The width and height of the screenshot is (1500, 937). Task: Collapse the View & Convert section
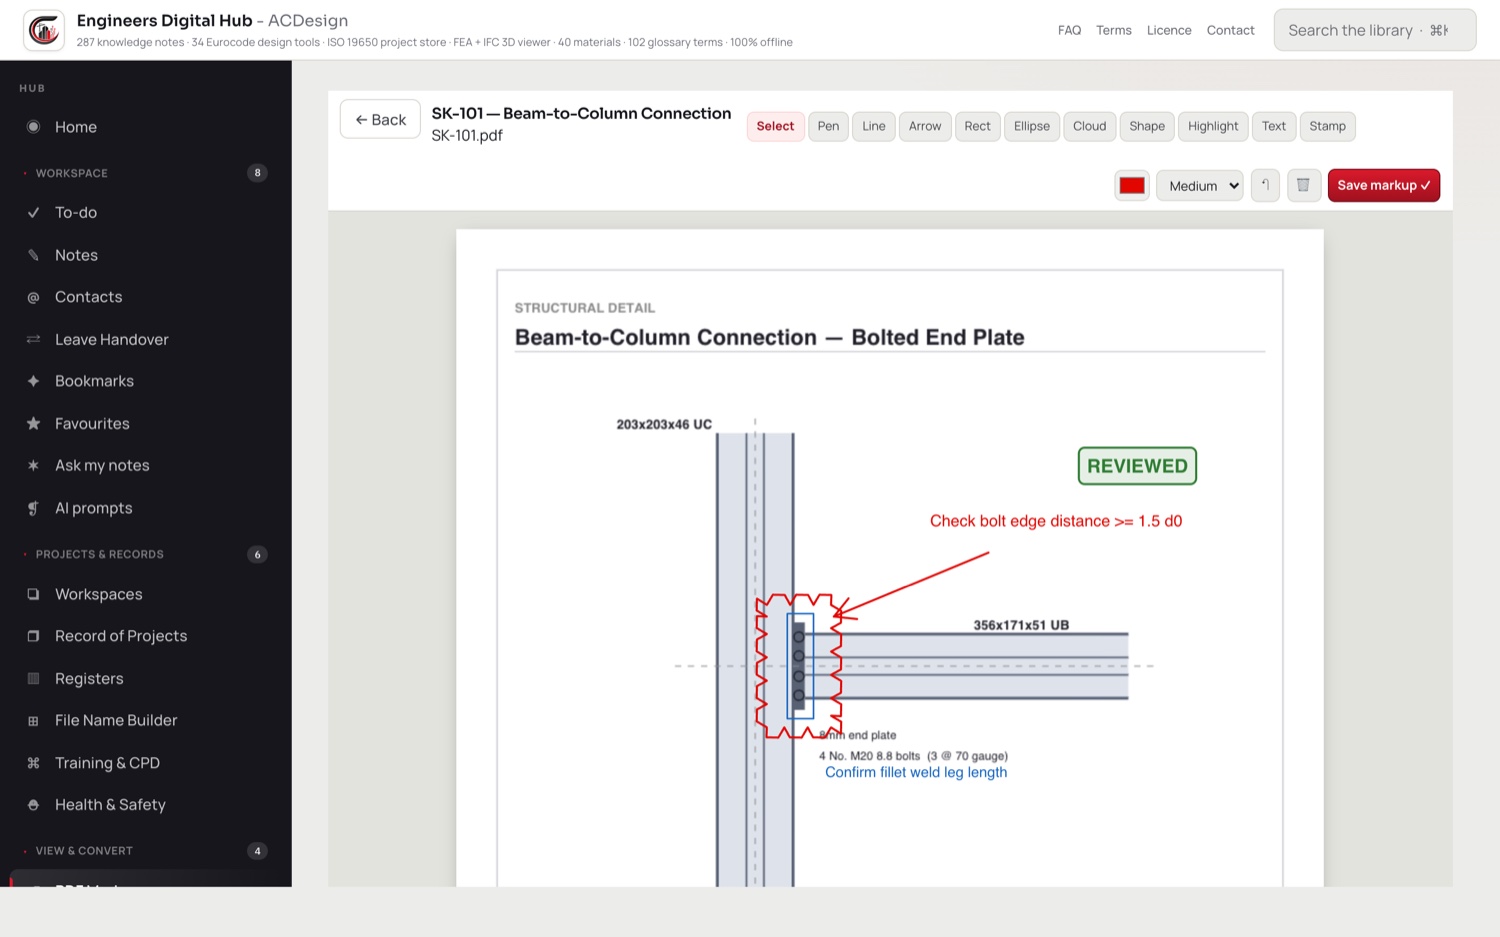point(146,851)
